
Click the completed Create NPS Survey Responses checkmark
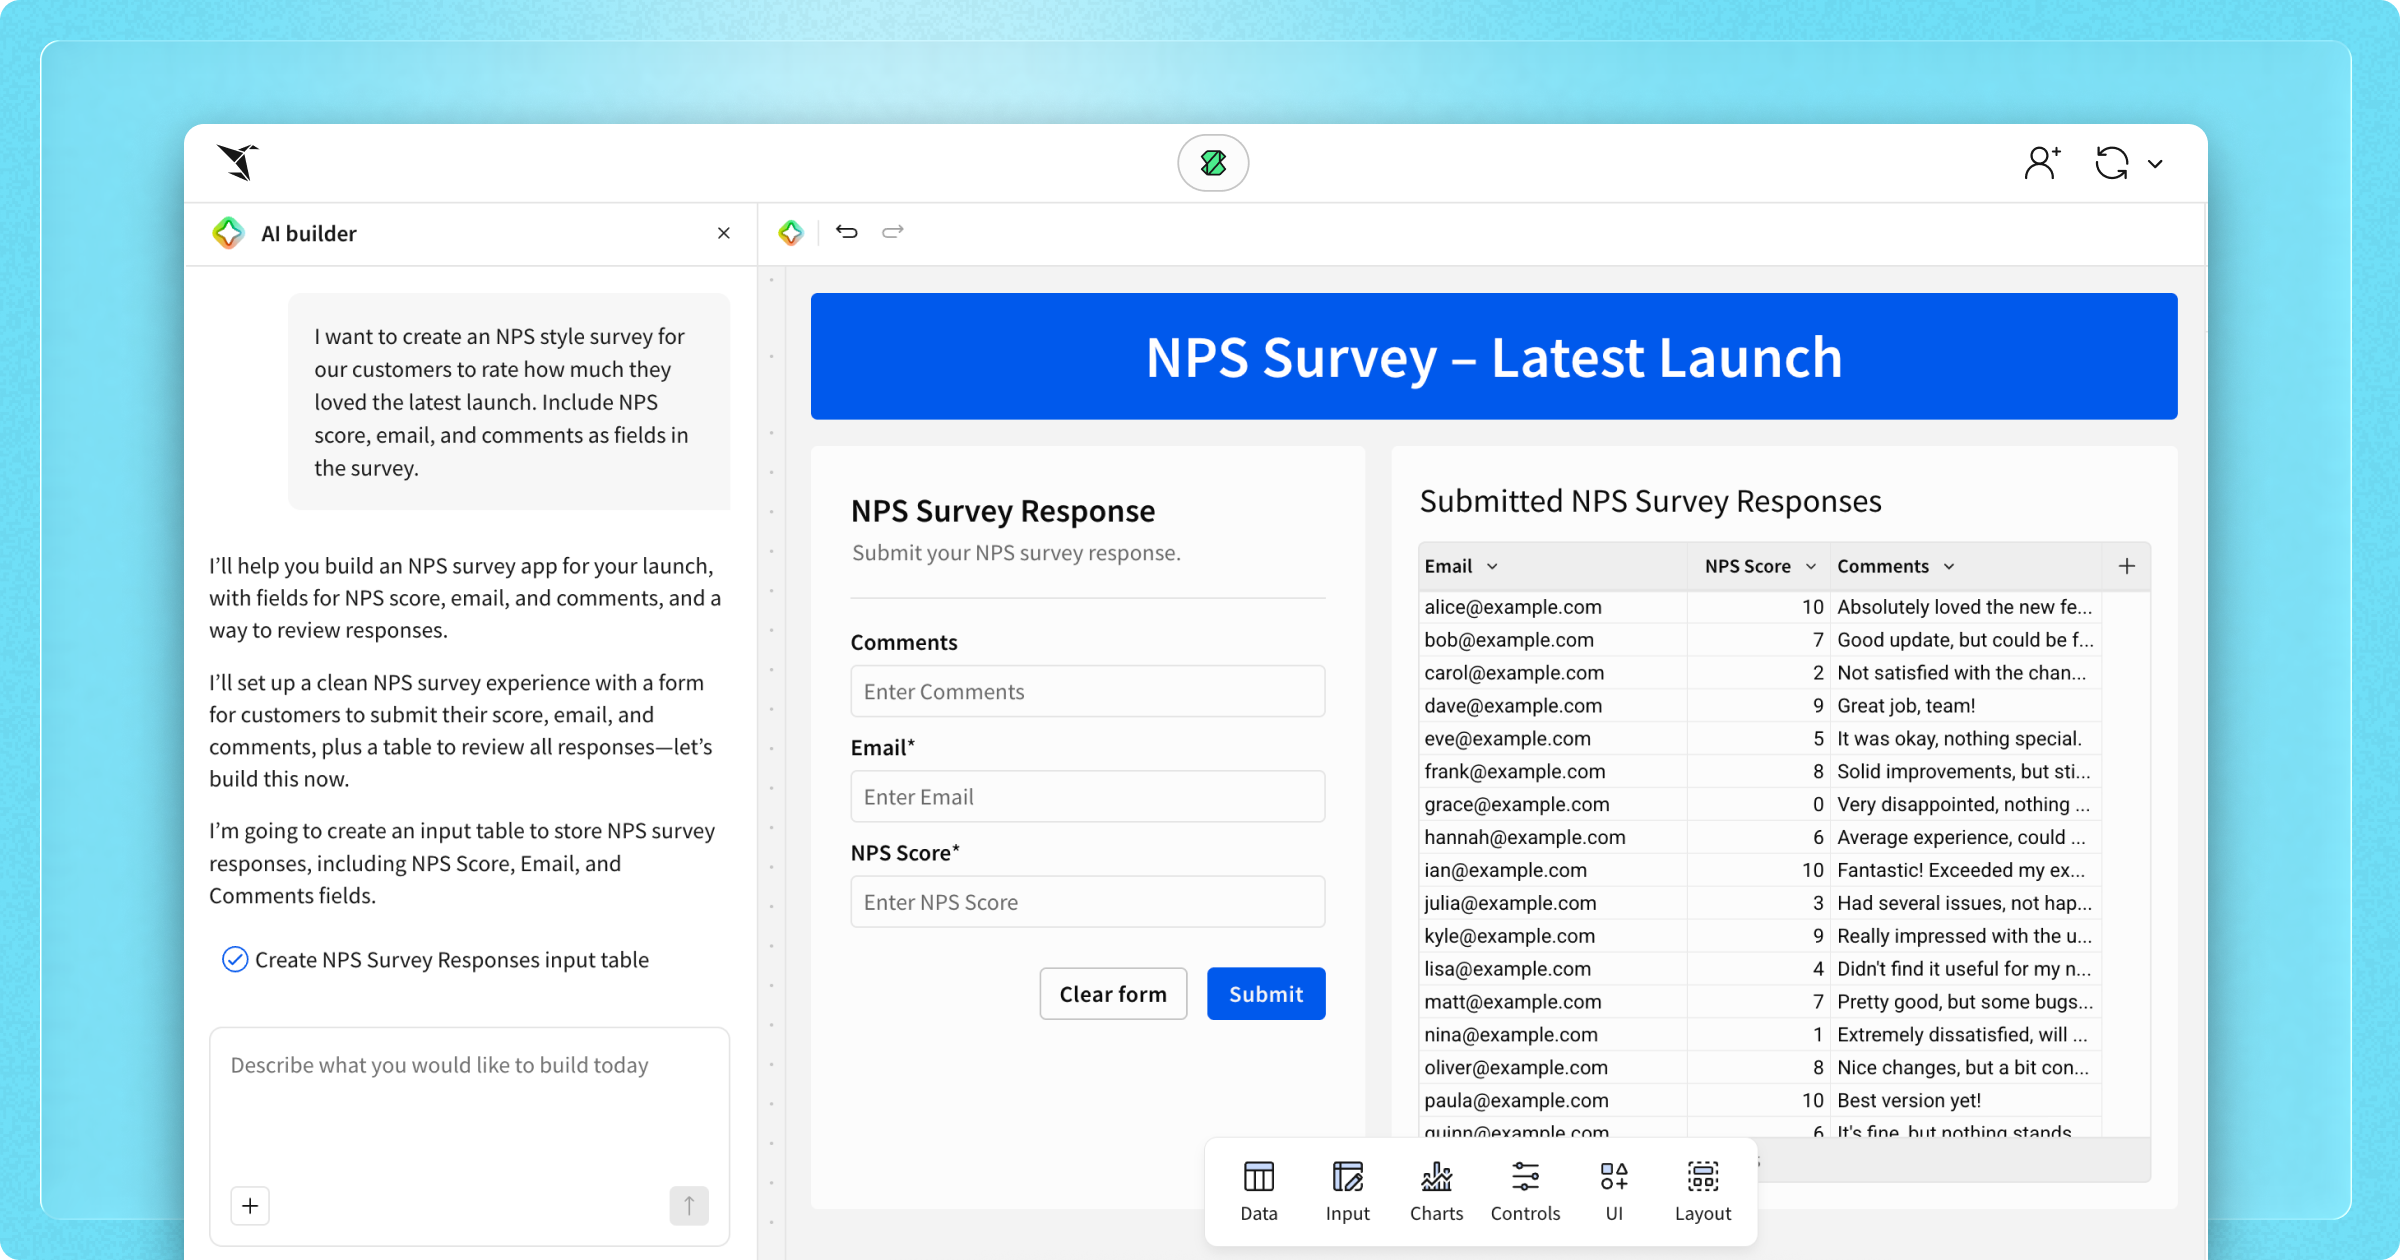pyautogui.click(x=235, y=960)
